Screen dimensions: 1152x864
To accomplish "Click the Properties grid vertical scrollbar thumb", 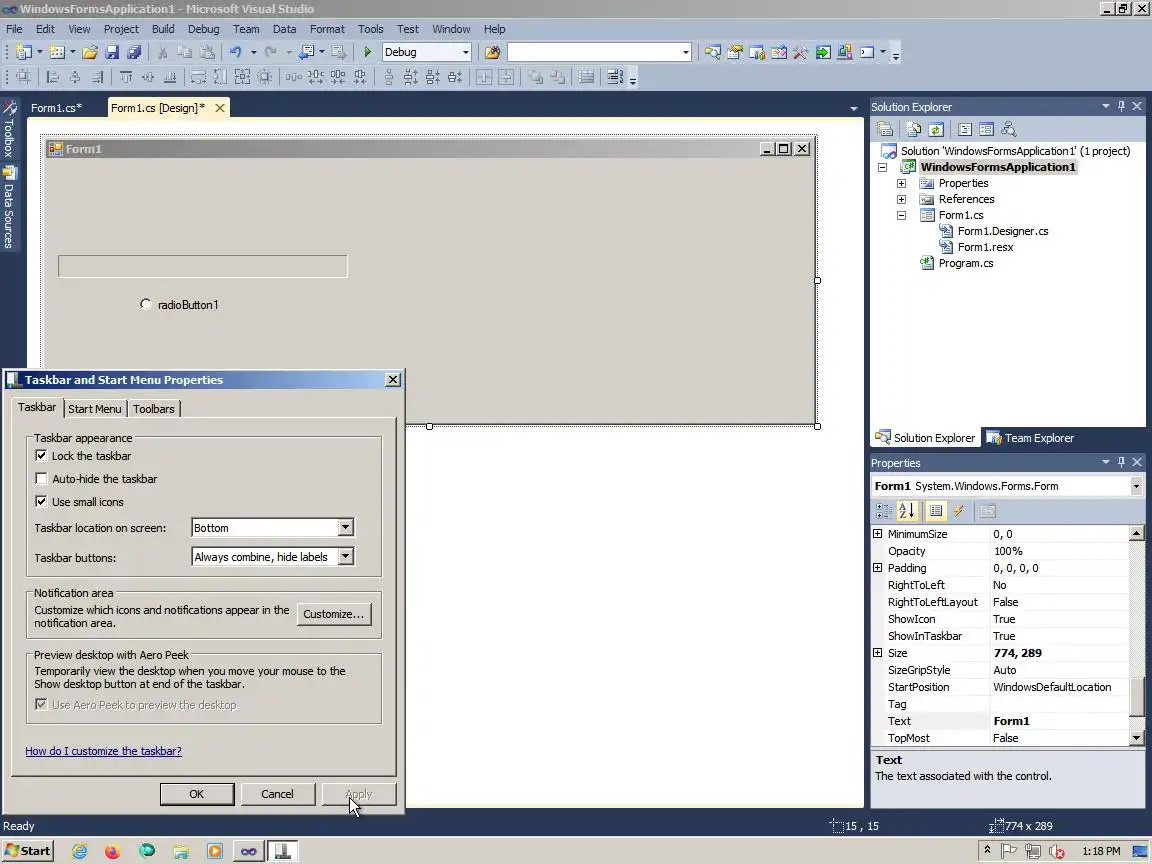I will tap(1137, 696).
